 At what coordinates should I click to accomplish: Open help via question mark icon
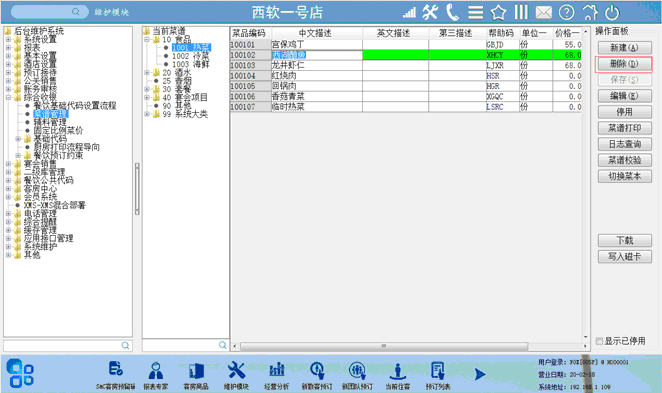tap(567, 13)
